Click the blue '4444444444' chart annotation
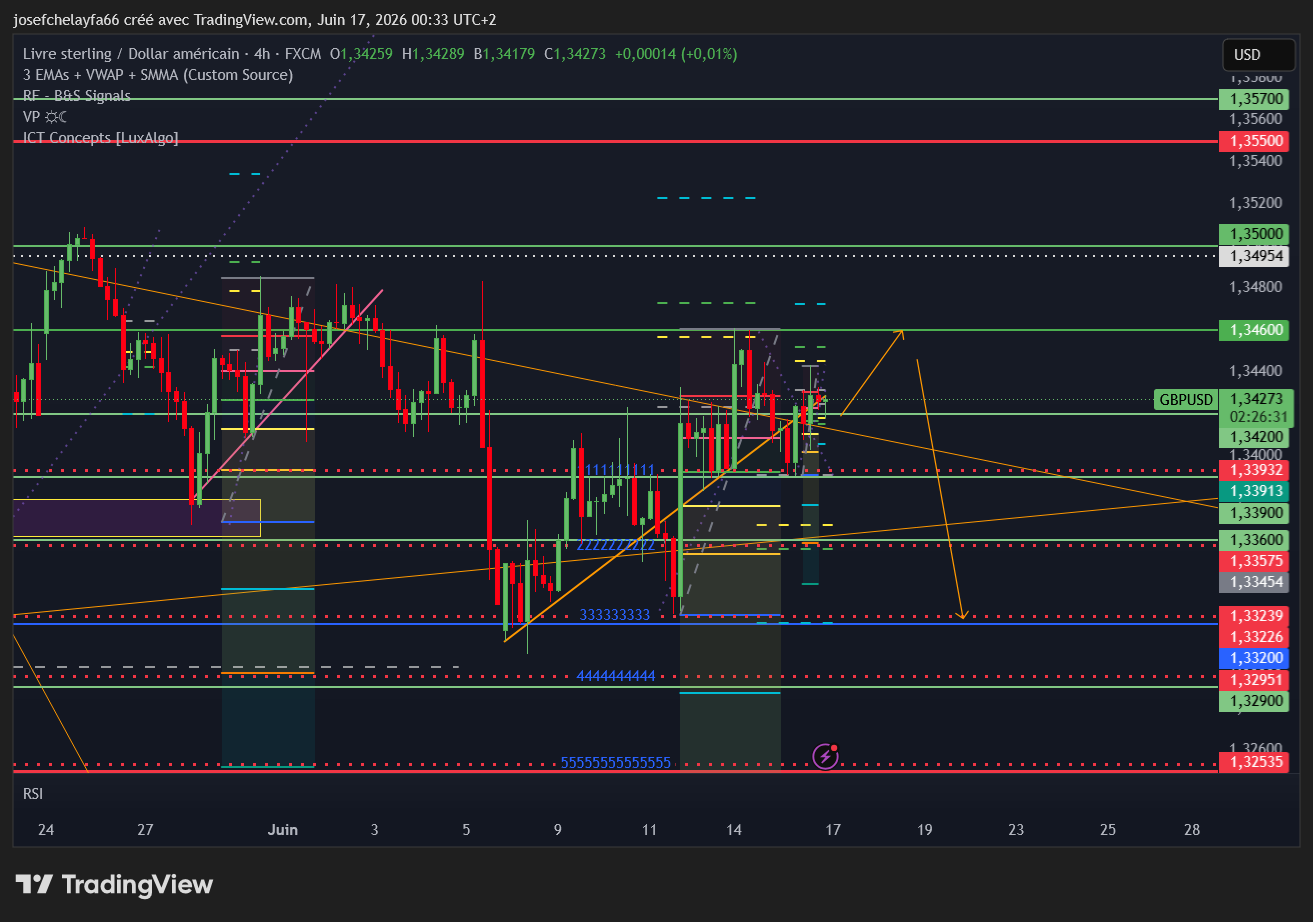The image size is (1313, 922). pos(616,676)
